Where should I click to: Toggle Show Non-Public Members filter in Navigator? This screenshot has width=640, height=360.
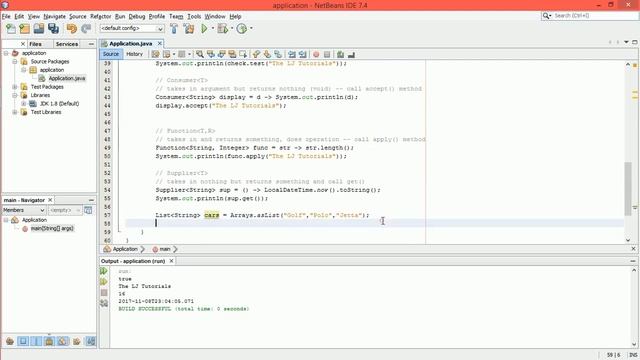tap(49, 341)
